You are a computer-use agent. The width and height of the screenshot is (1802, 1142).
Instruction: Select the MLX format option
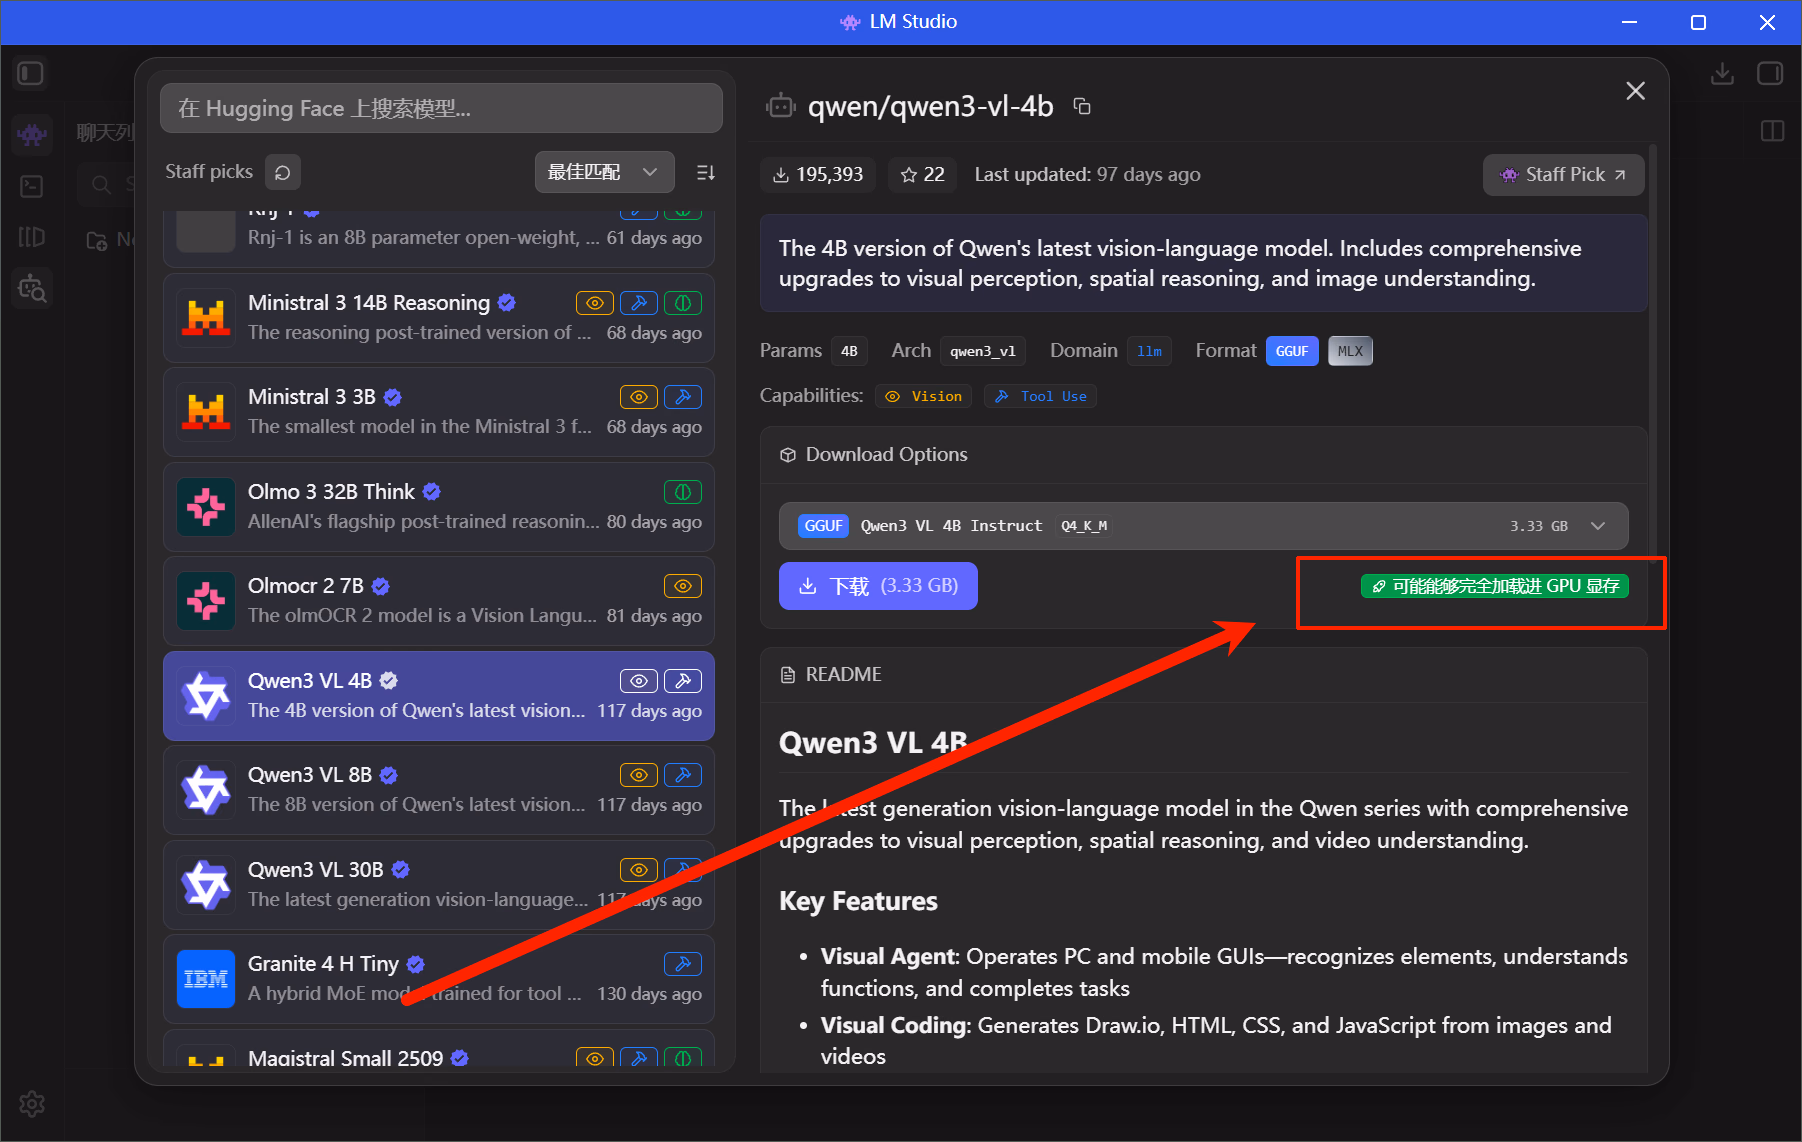1350,351
